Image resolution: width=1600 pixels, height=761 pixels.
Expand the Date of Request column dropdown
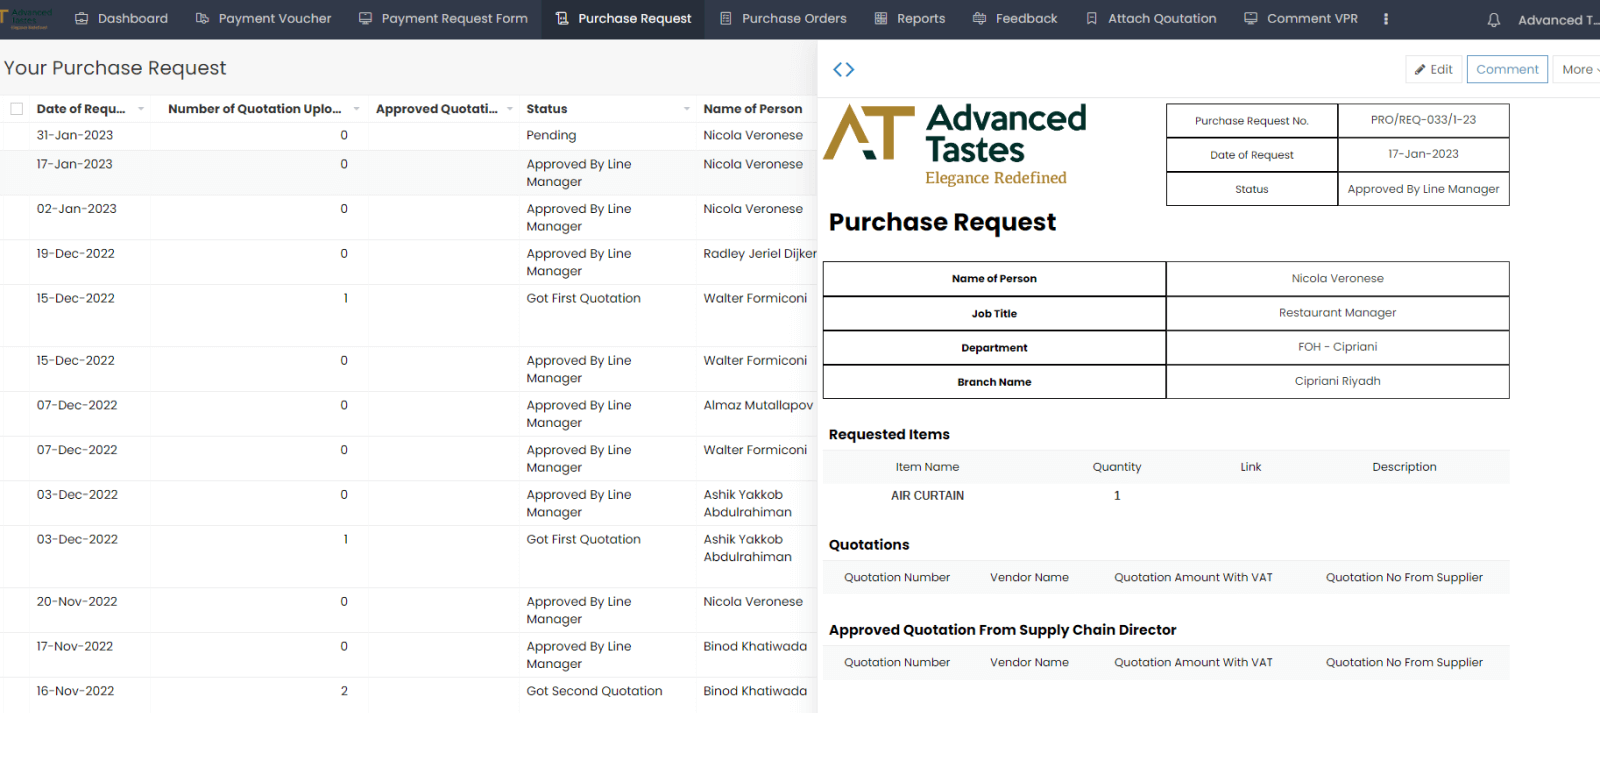141,109
